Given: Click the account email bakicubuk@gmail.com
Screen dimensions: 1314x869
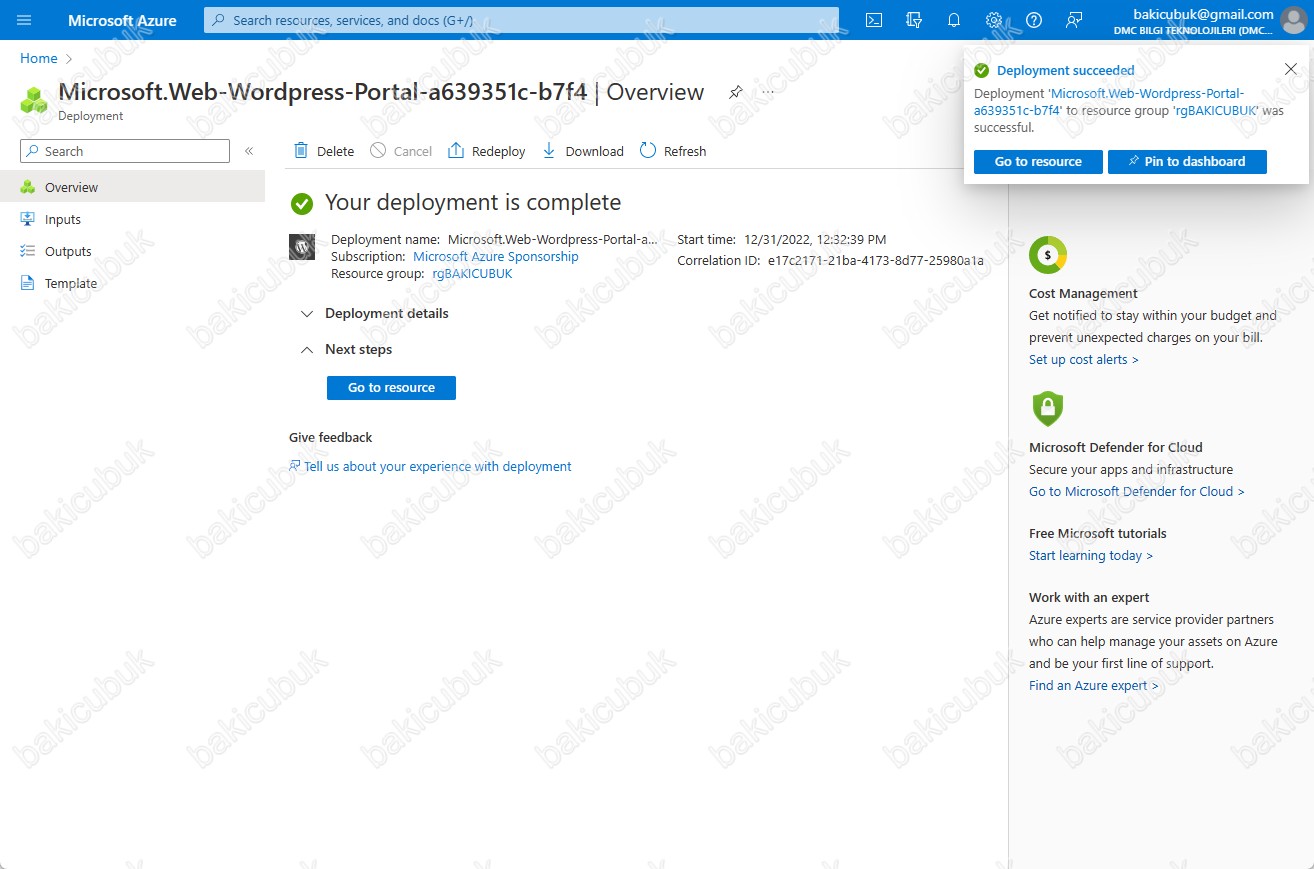Looking at the screenshot, I should click(1203, 14).
